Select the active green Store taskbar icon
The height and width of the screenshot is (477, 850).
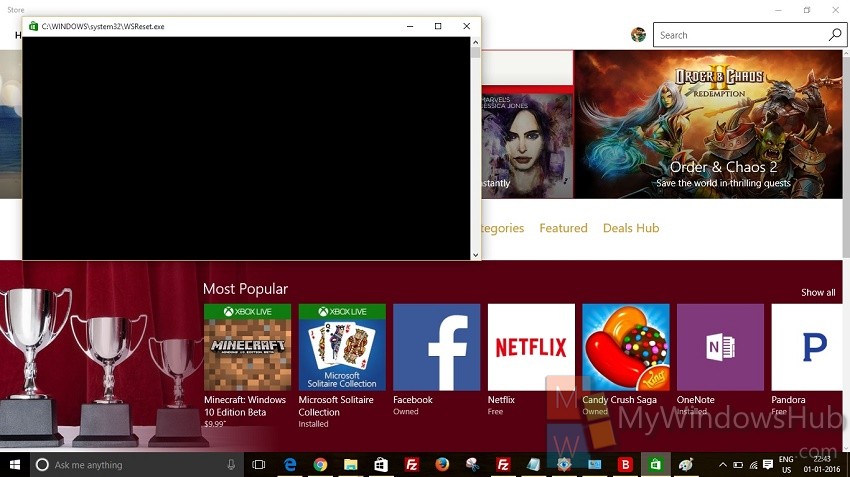click(655, 465)
